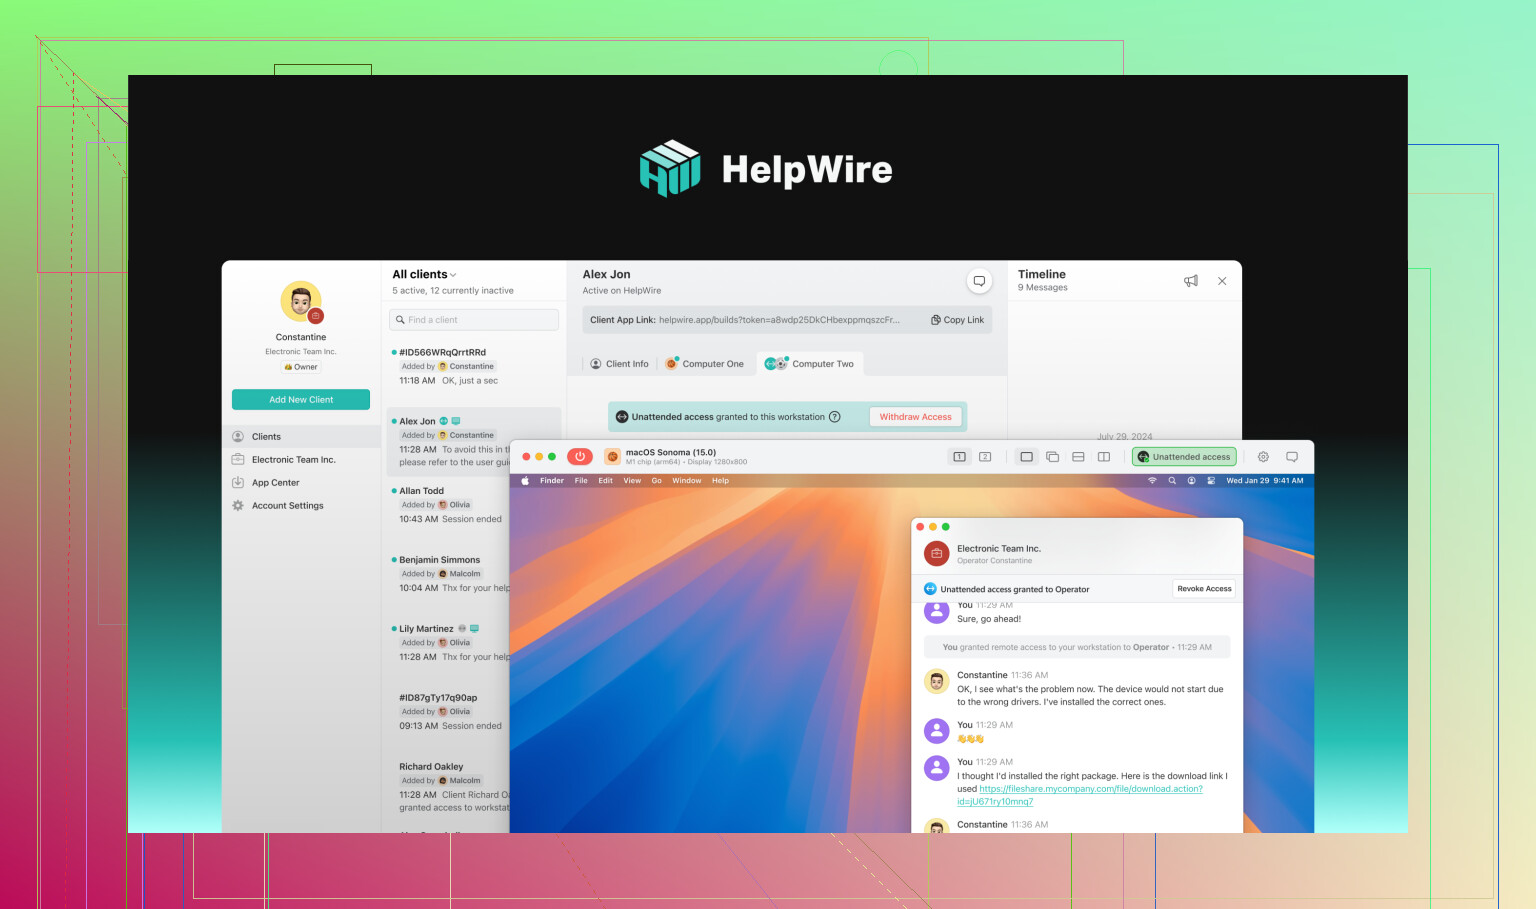Click the Spotlight search icon
This screenshot has height=909, width=1536.
tap(1172, 481)
